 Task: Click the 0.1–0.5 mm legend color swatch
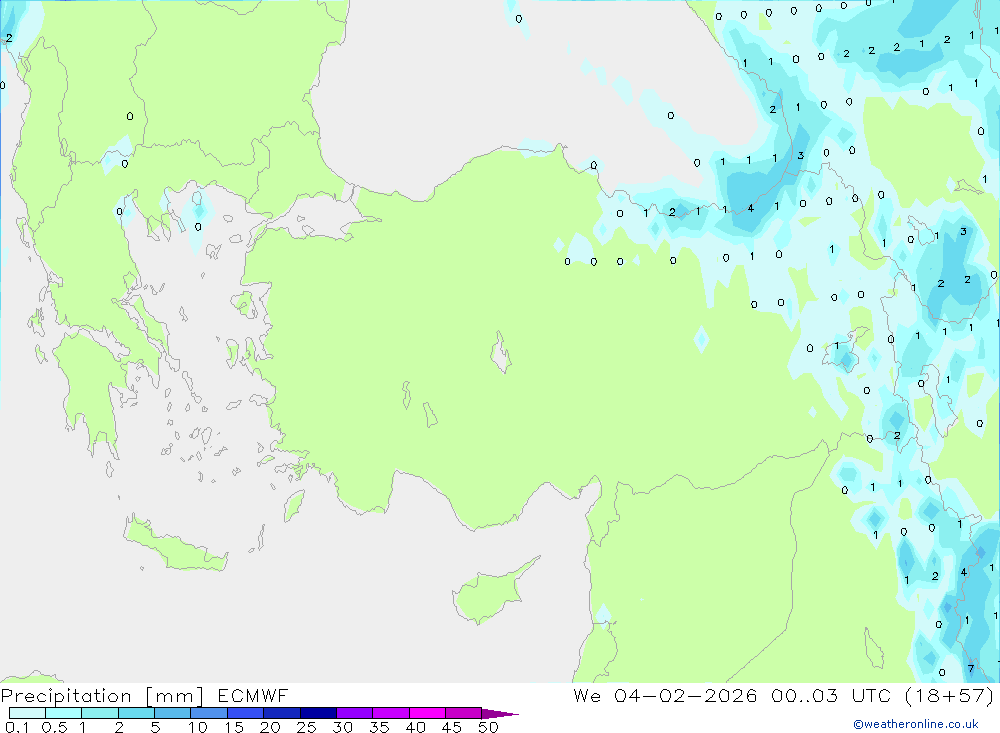[27, 713]
